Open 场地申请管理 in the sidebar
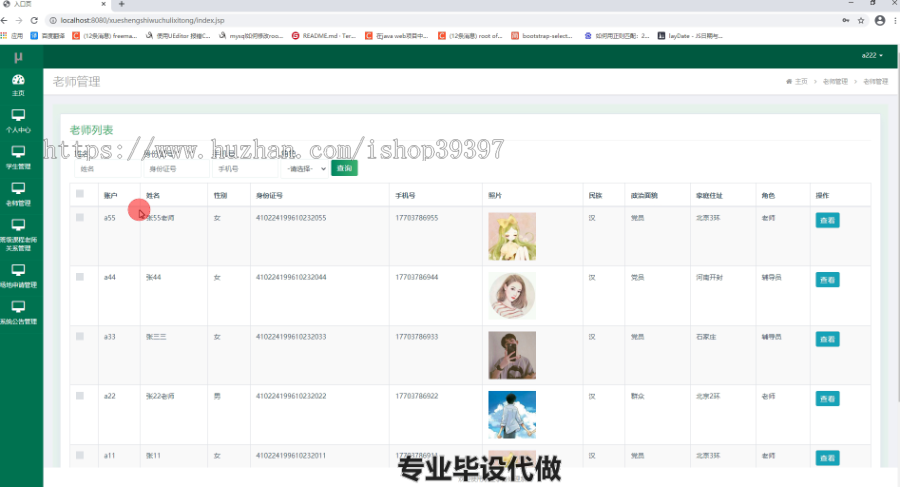The width and height of the screenshot is (900, 487). [x=18, y=276]
